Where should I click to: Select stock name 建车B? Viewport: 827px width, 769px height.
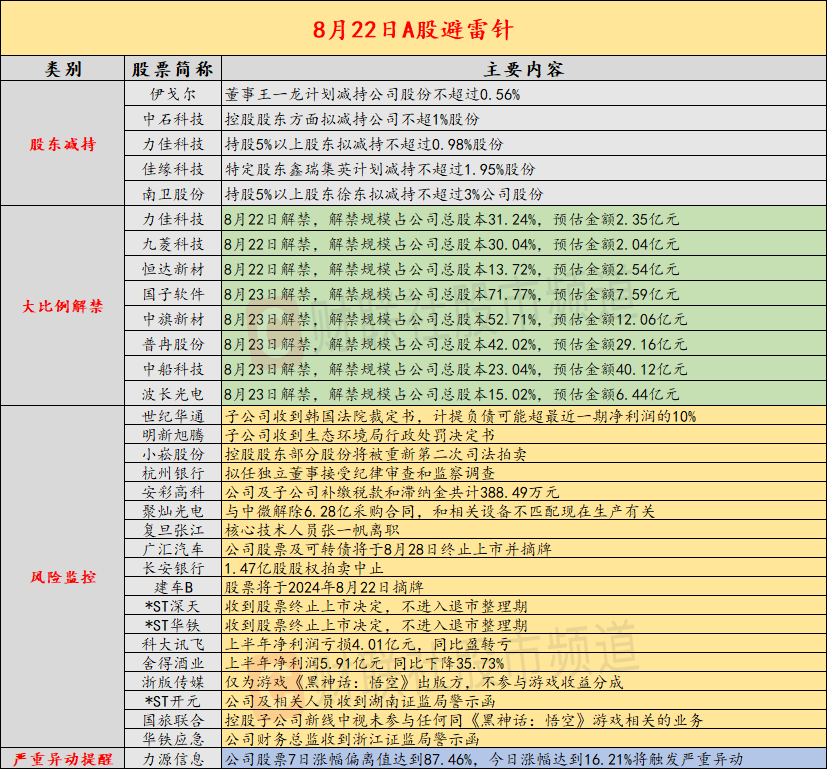pyautogui.click(x=173, y=587)
